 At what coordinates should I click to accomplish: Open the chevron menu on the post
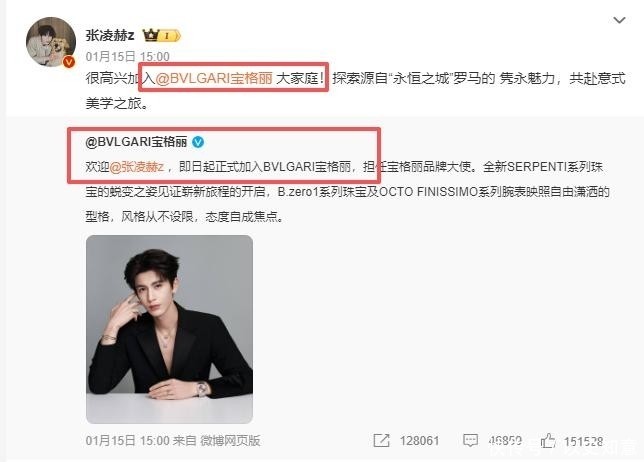pos(619,20)
